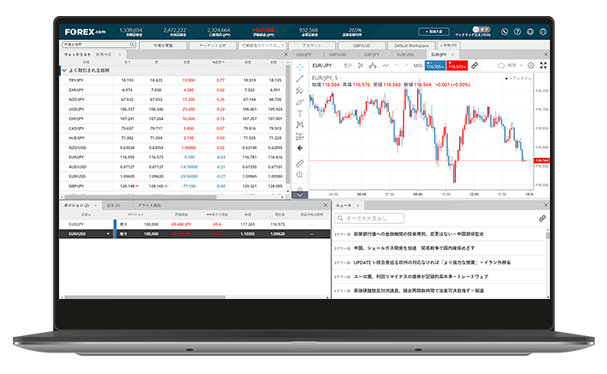The image size is (607, 374).
Task: Click the market analysis button
Action: (x=213, y=45)
